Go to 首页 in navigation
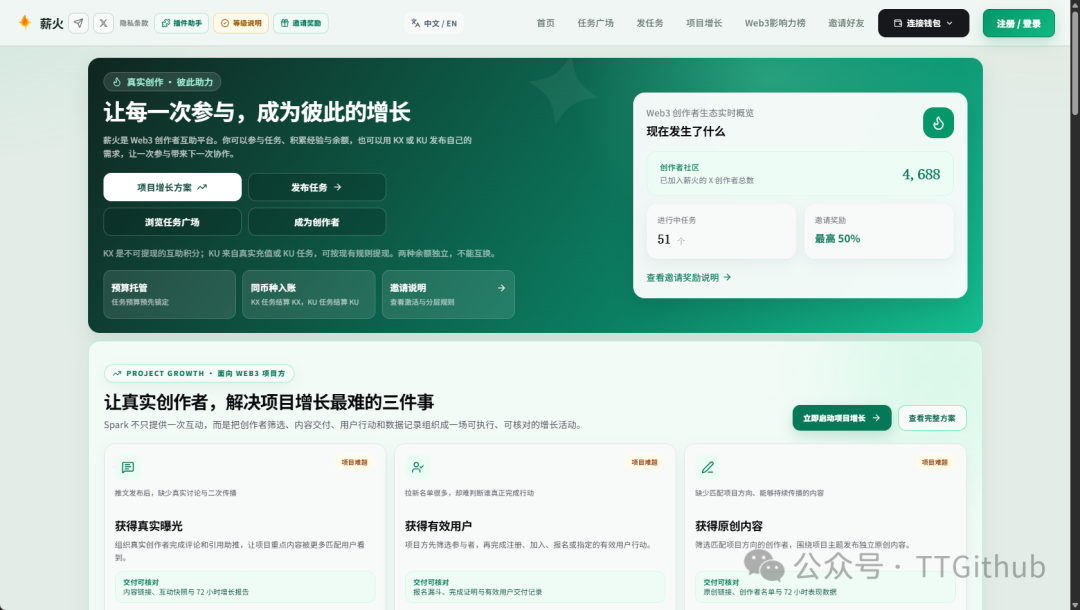 546,23
